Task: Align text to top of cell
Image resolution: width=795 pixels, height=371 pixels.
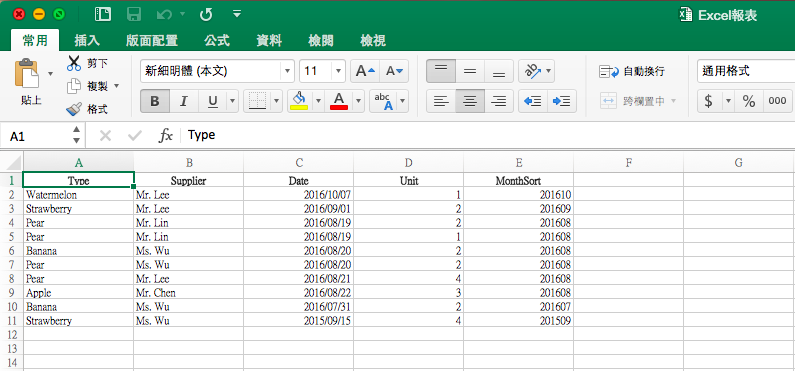Action: pos(441,71)
